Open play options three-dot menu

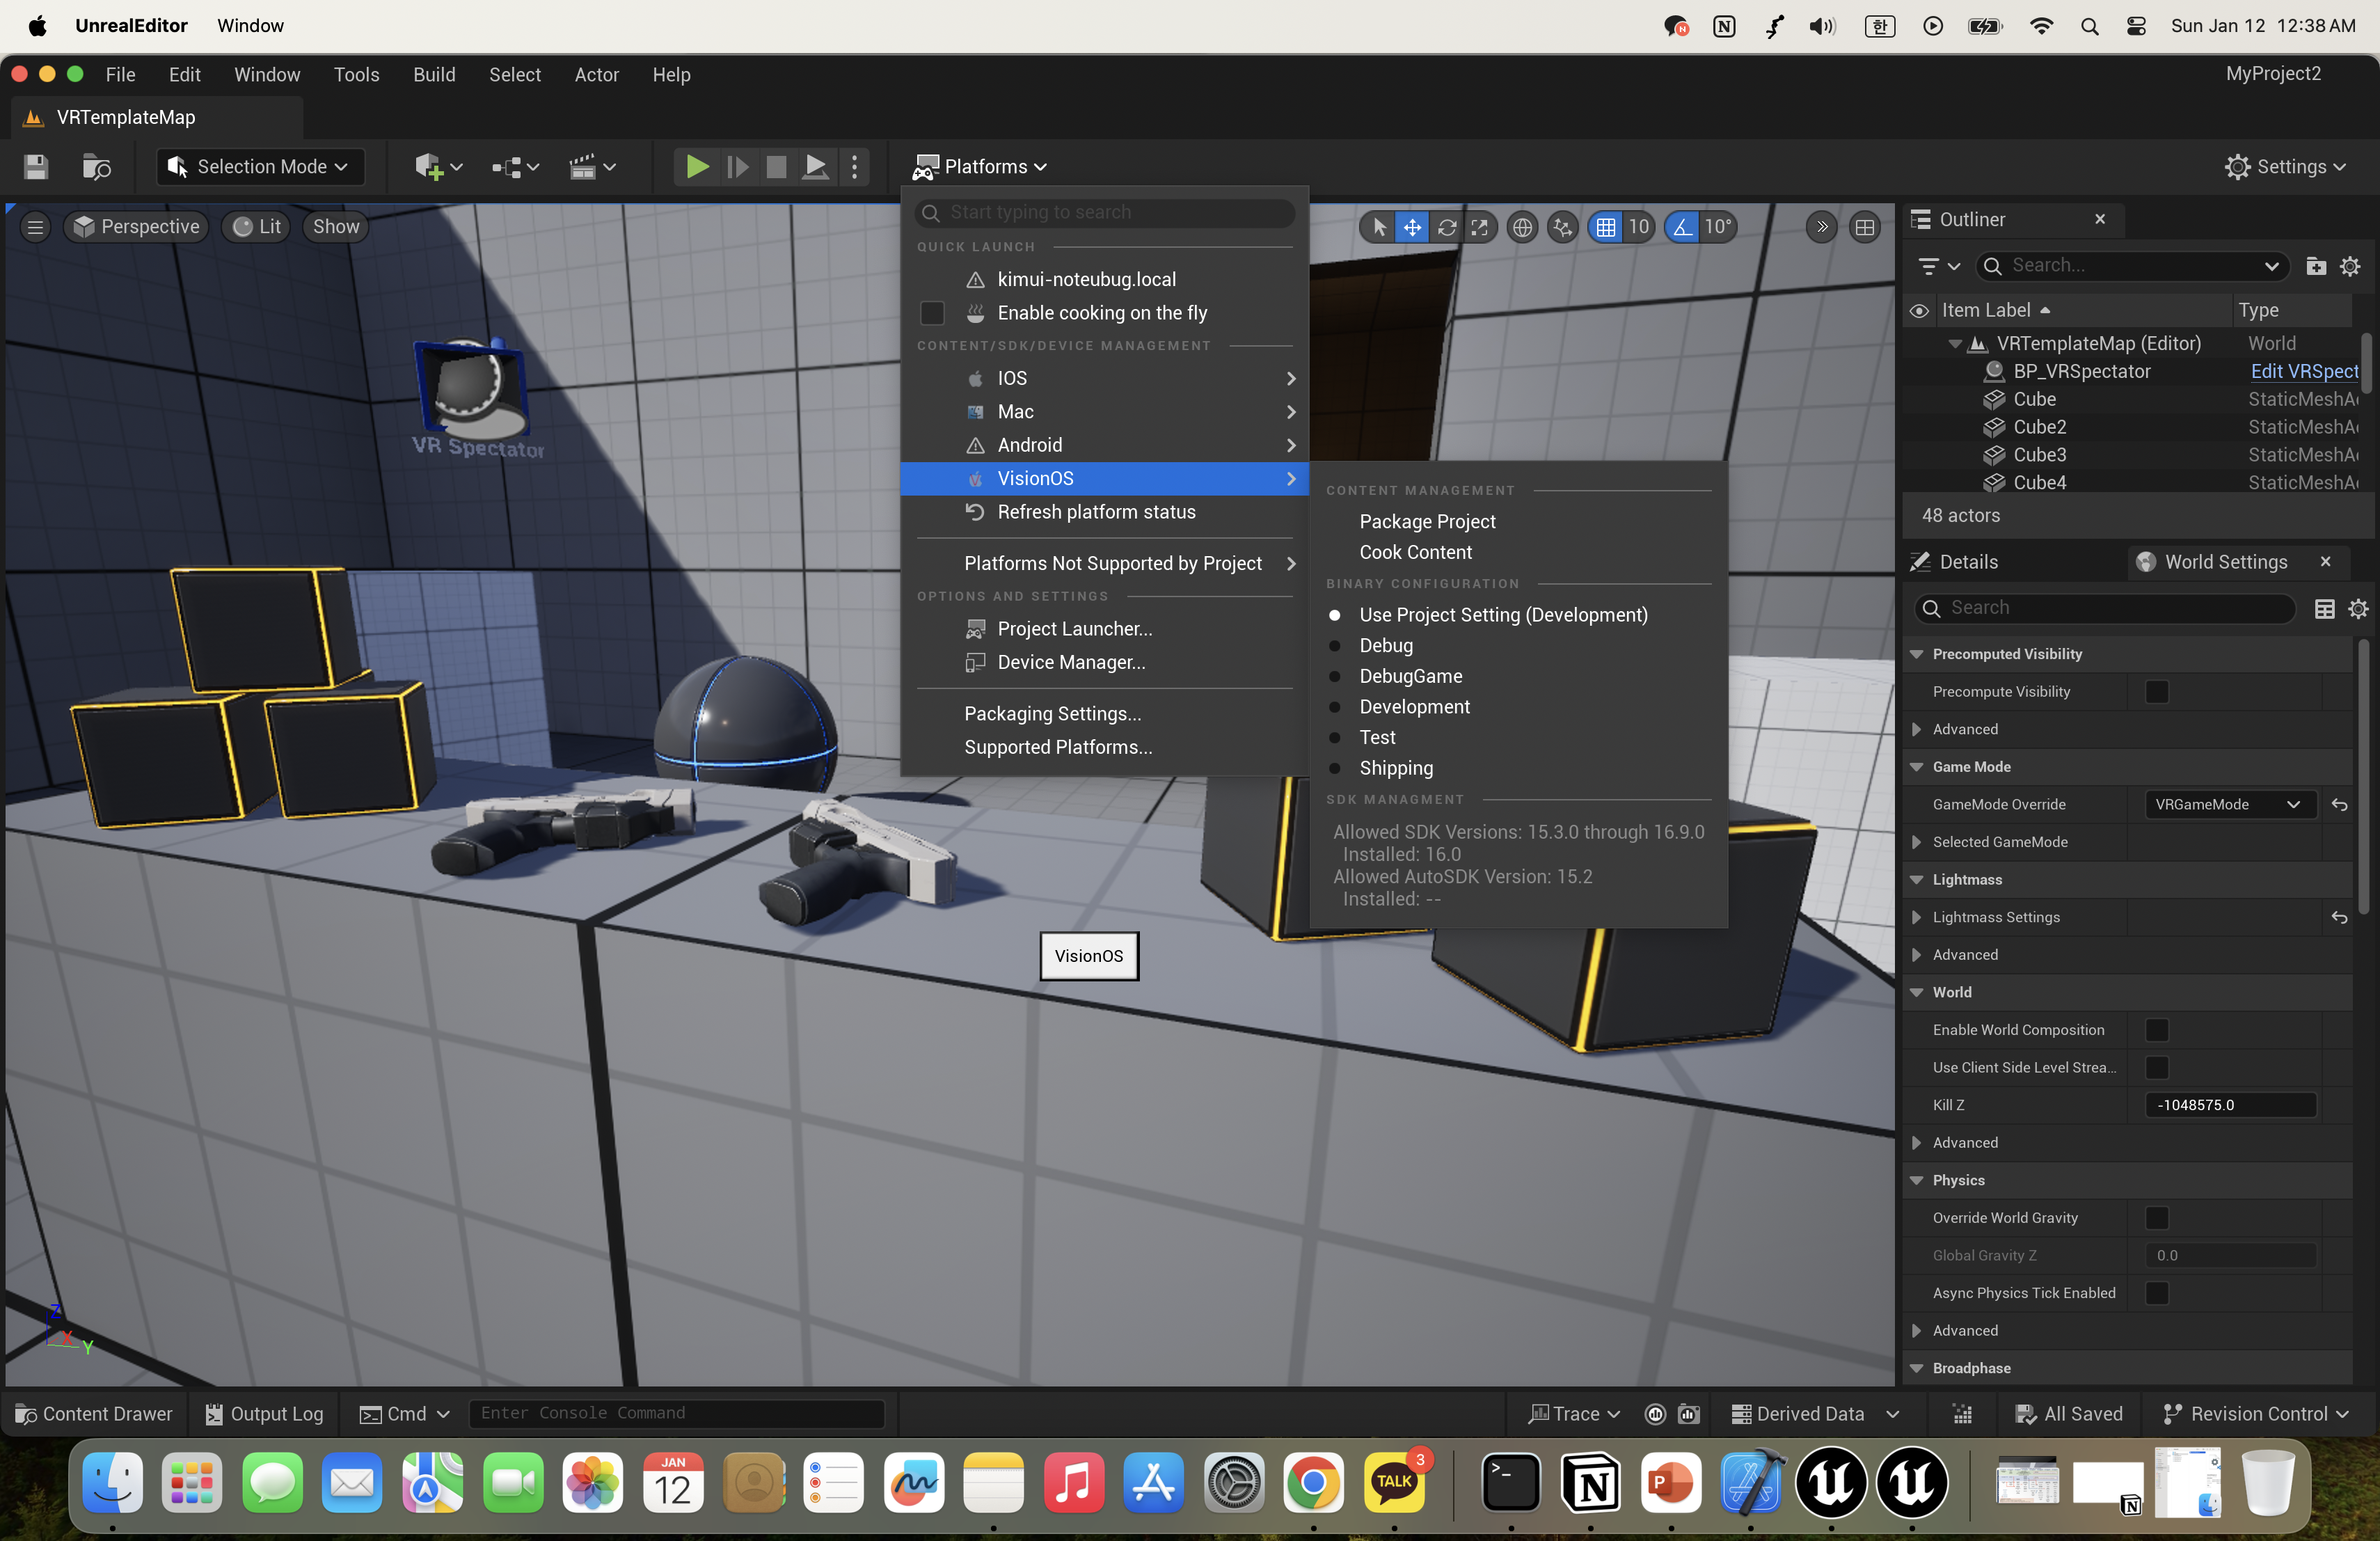854,167
